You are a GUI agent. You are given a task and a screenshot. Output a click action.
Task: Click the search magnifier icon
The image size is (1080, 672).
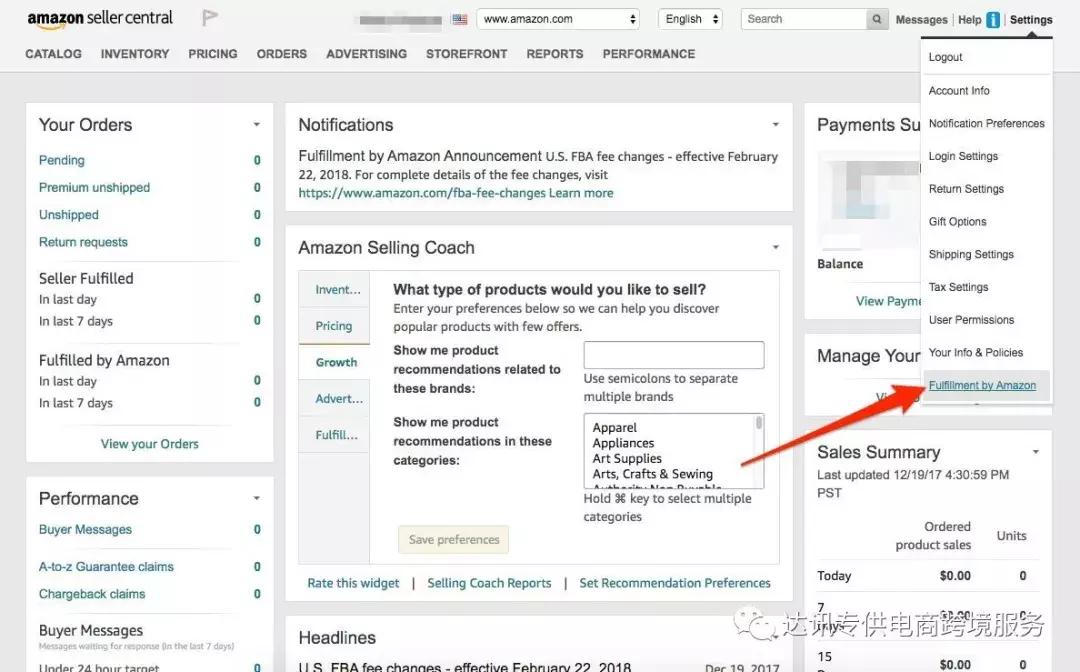coord(877,19)
